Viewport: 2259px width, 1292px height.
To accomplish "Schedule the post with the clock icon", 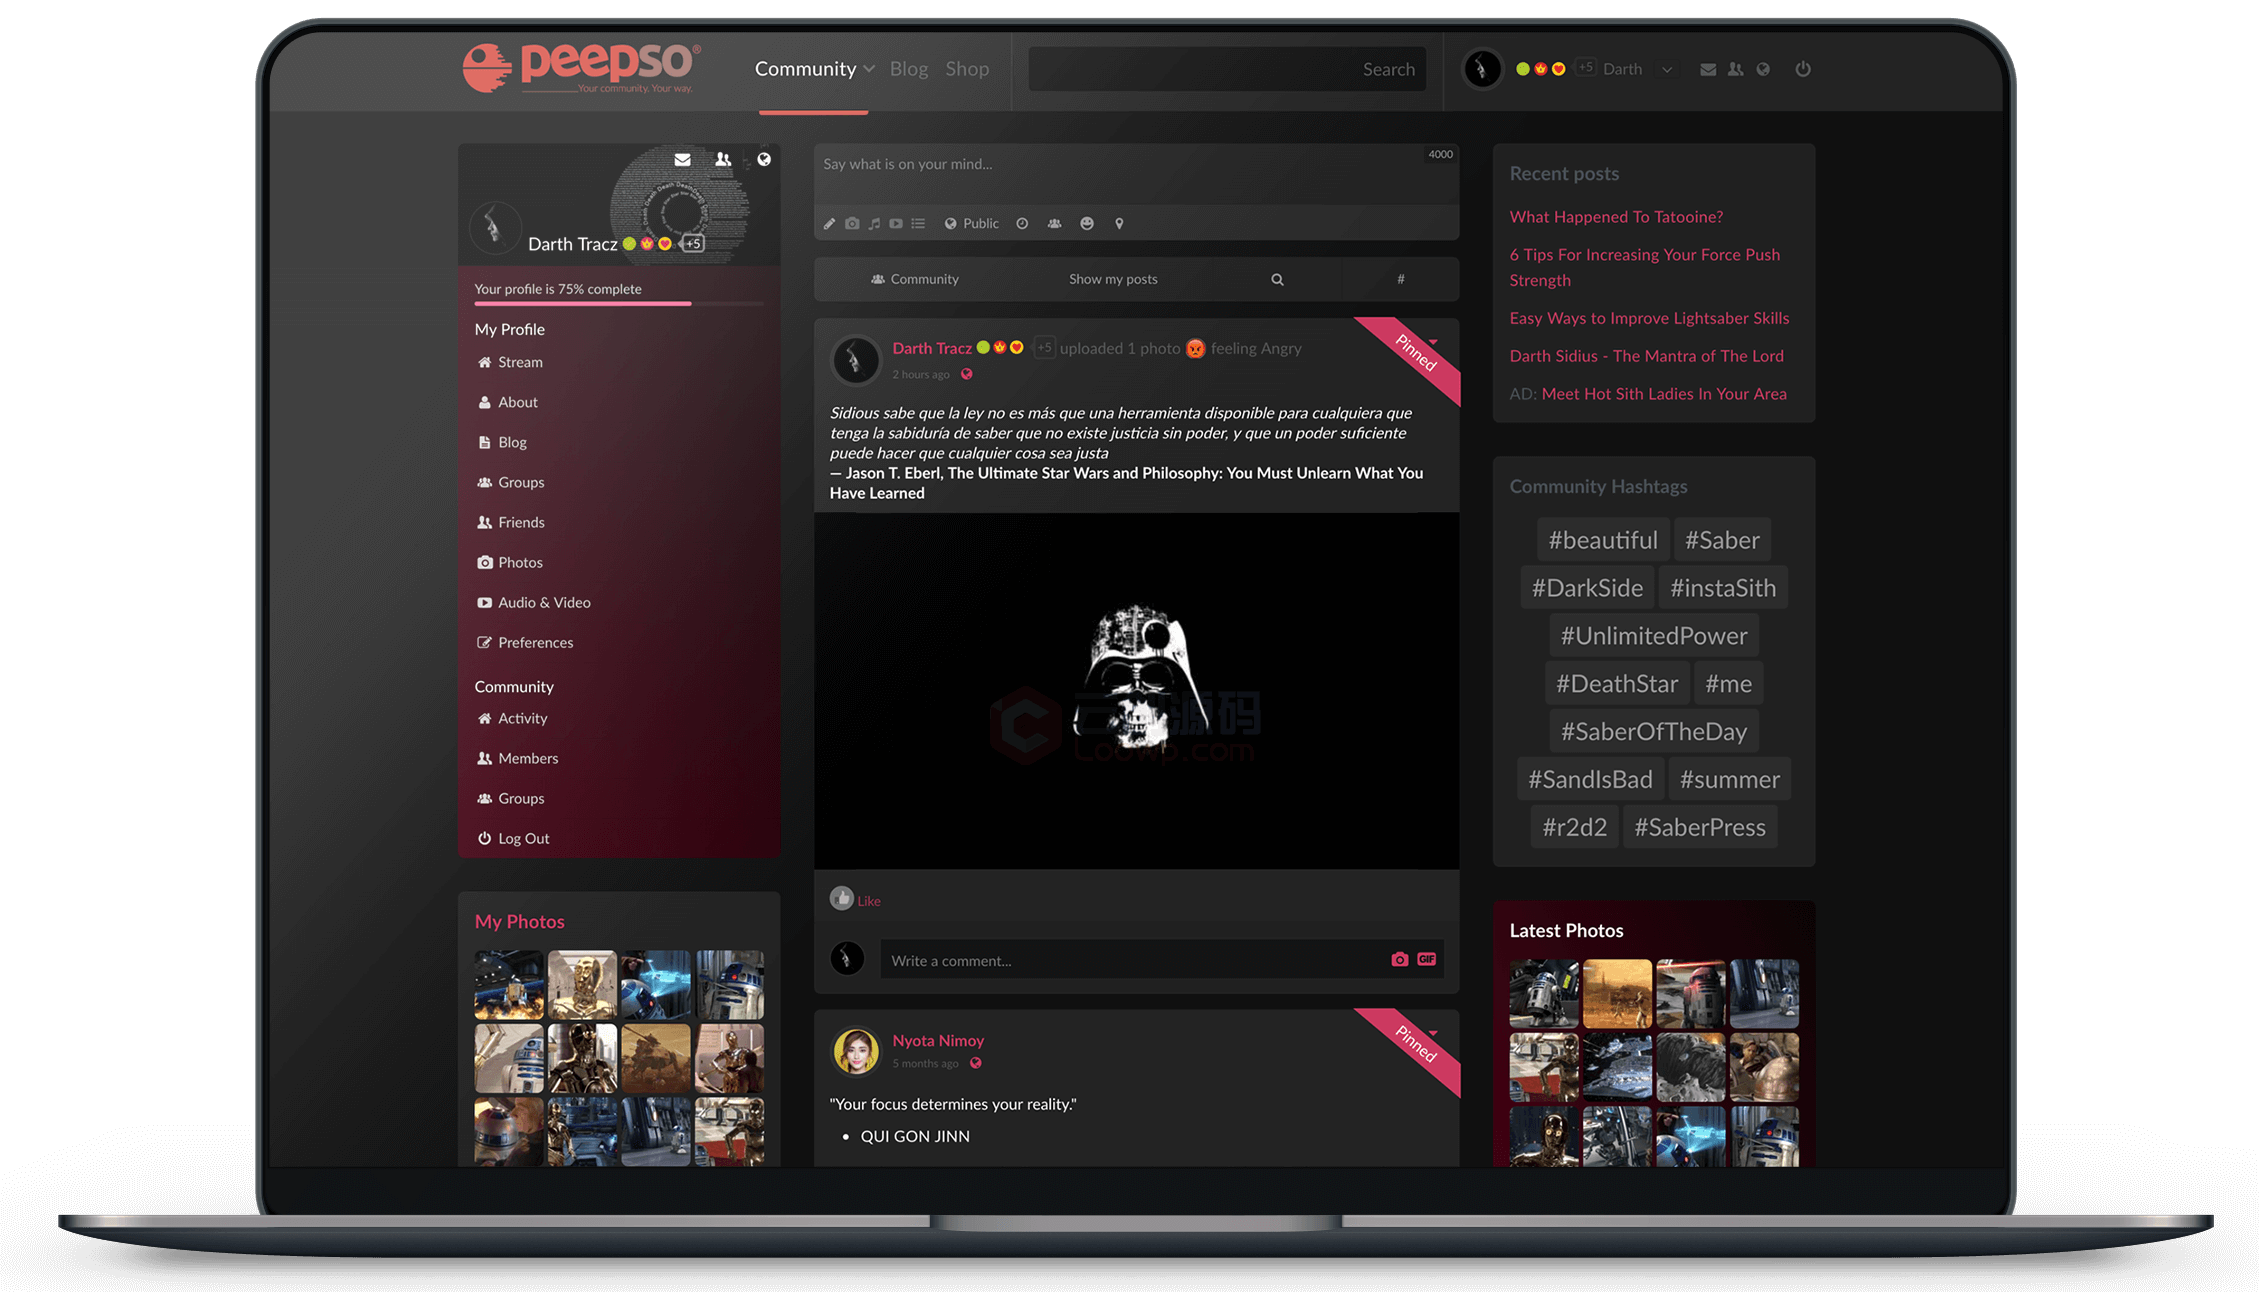I will [1022, 224].
